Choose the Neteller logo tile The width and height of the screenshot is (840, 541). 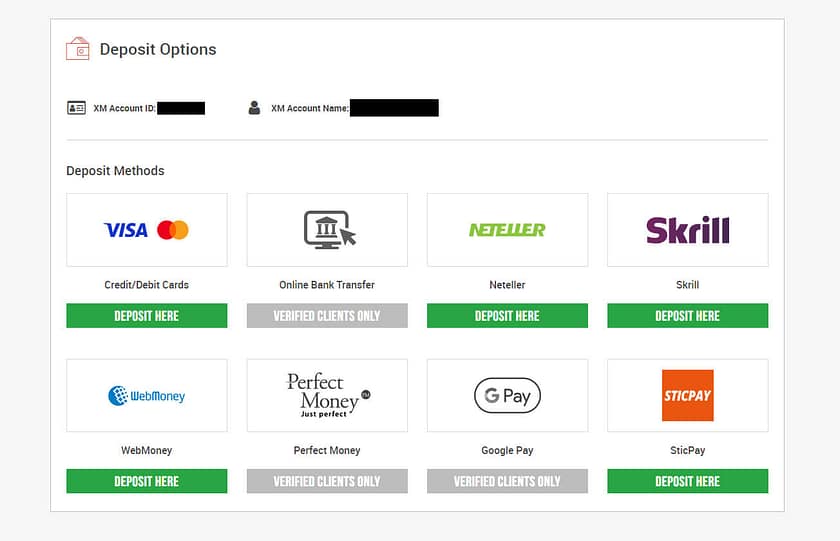(507, 230)
